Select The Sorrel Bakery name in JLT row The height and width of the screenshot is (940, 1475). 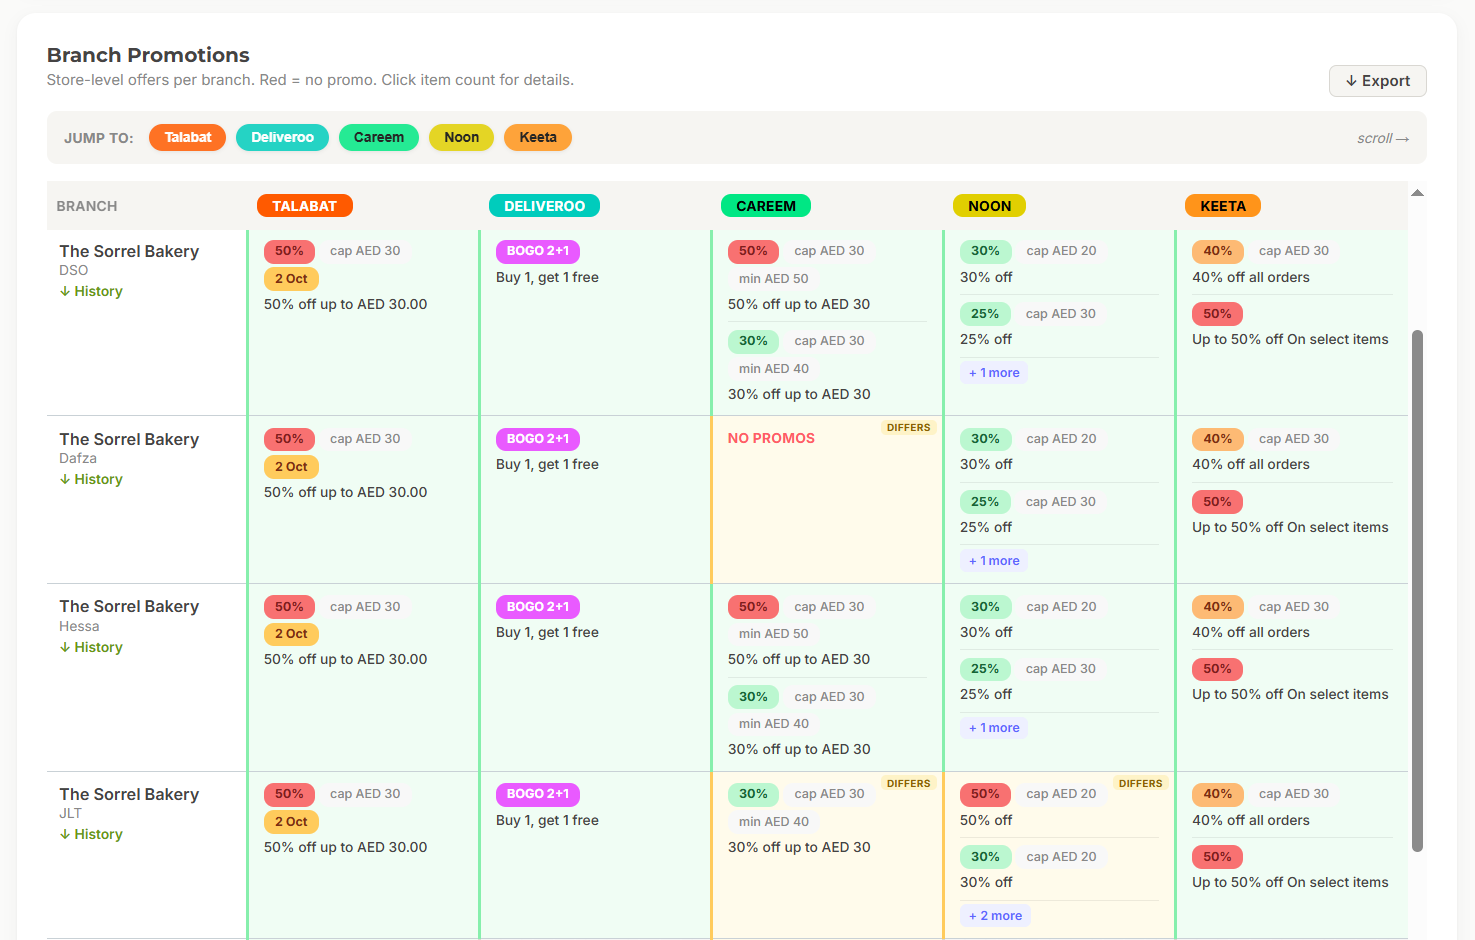click(129, 794)
